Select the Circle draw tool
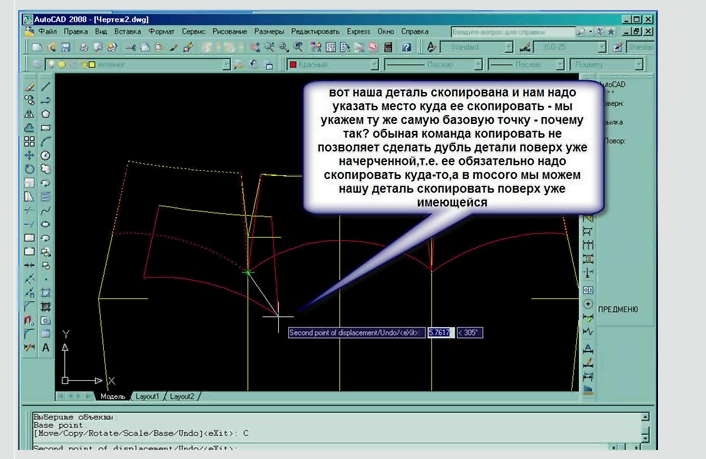The image size is (706, 459). (x=46, y=156)
